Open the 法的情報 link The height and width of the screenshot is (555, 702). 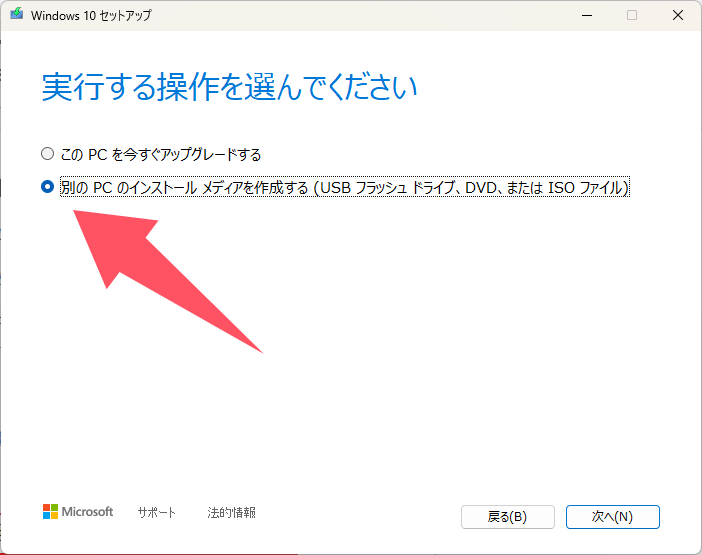click(231, 512)
